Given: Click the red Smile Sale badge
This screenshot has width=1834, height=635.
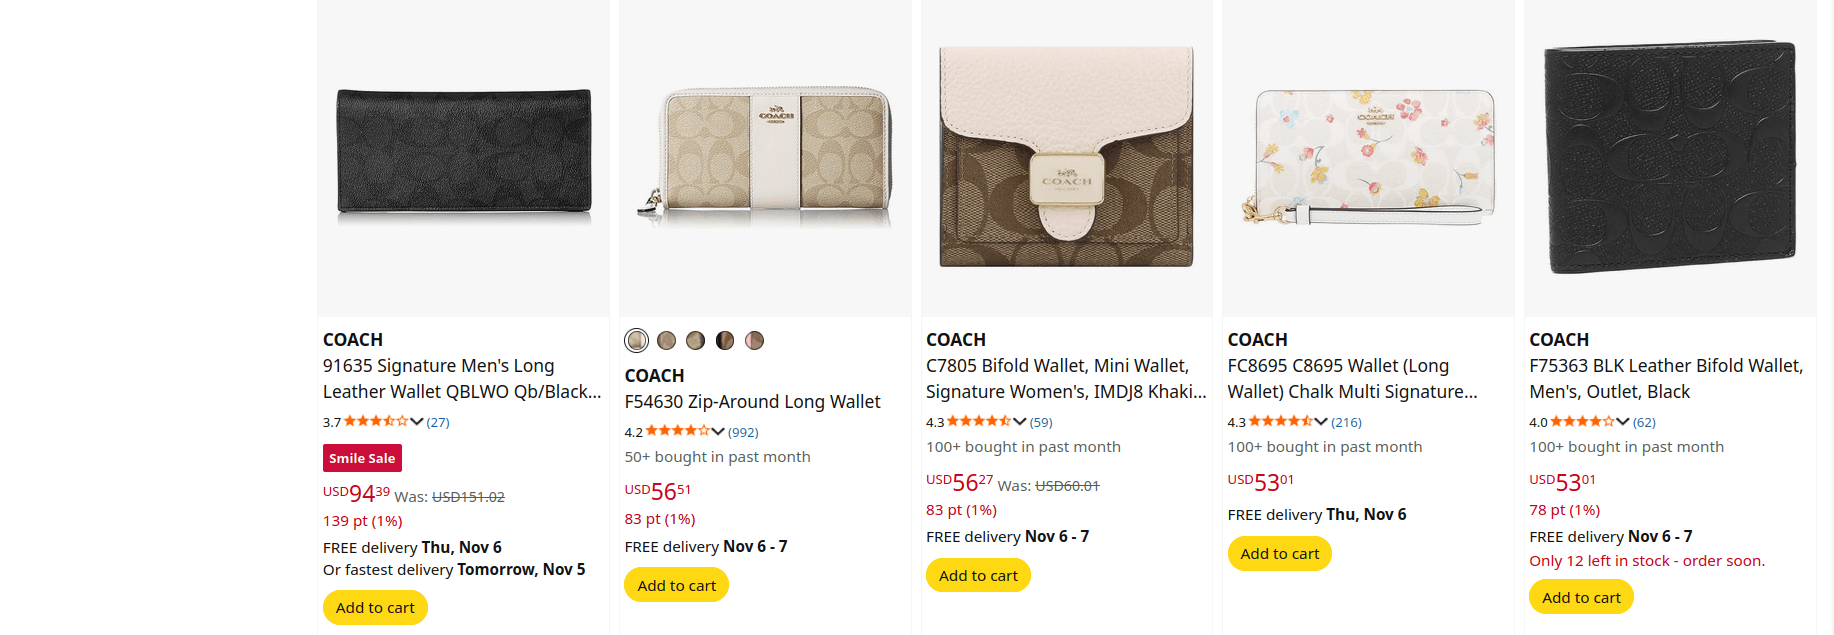Looking at the screenshot, I should (x=362, y=458).
